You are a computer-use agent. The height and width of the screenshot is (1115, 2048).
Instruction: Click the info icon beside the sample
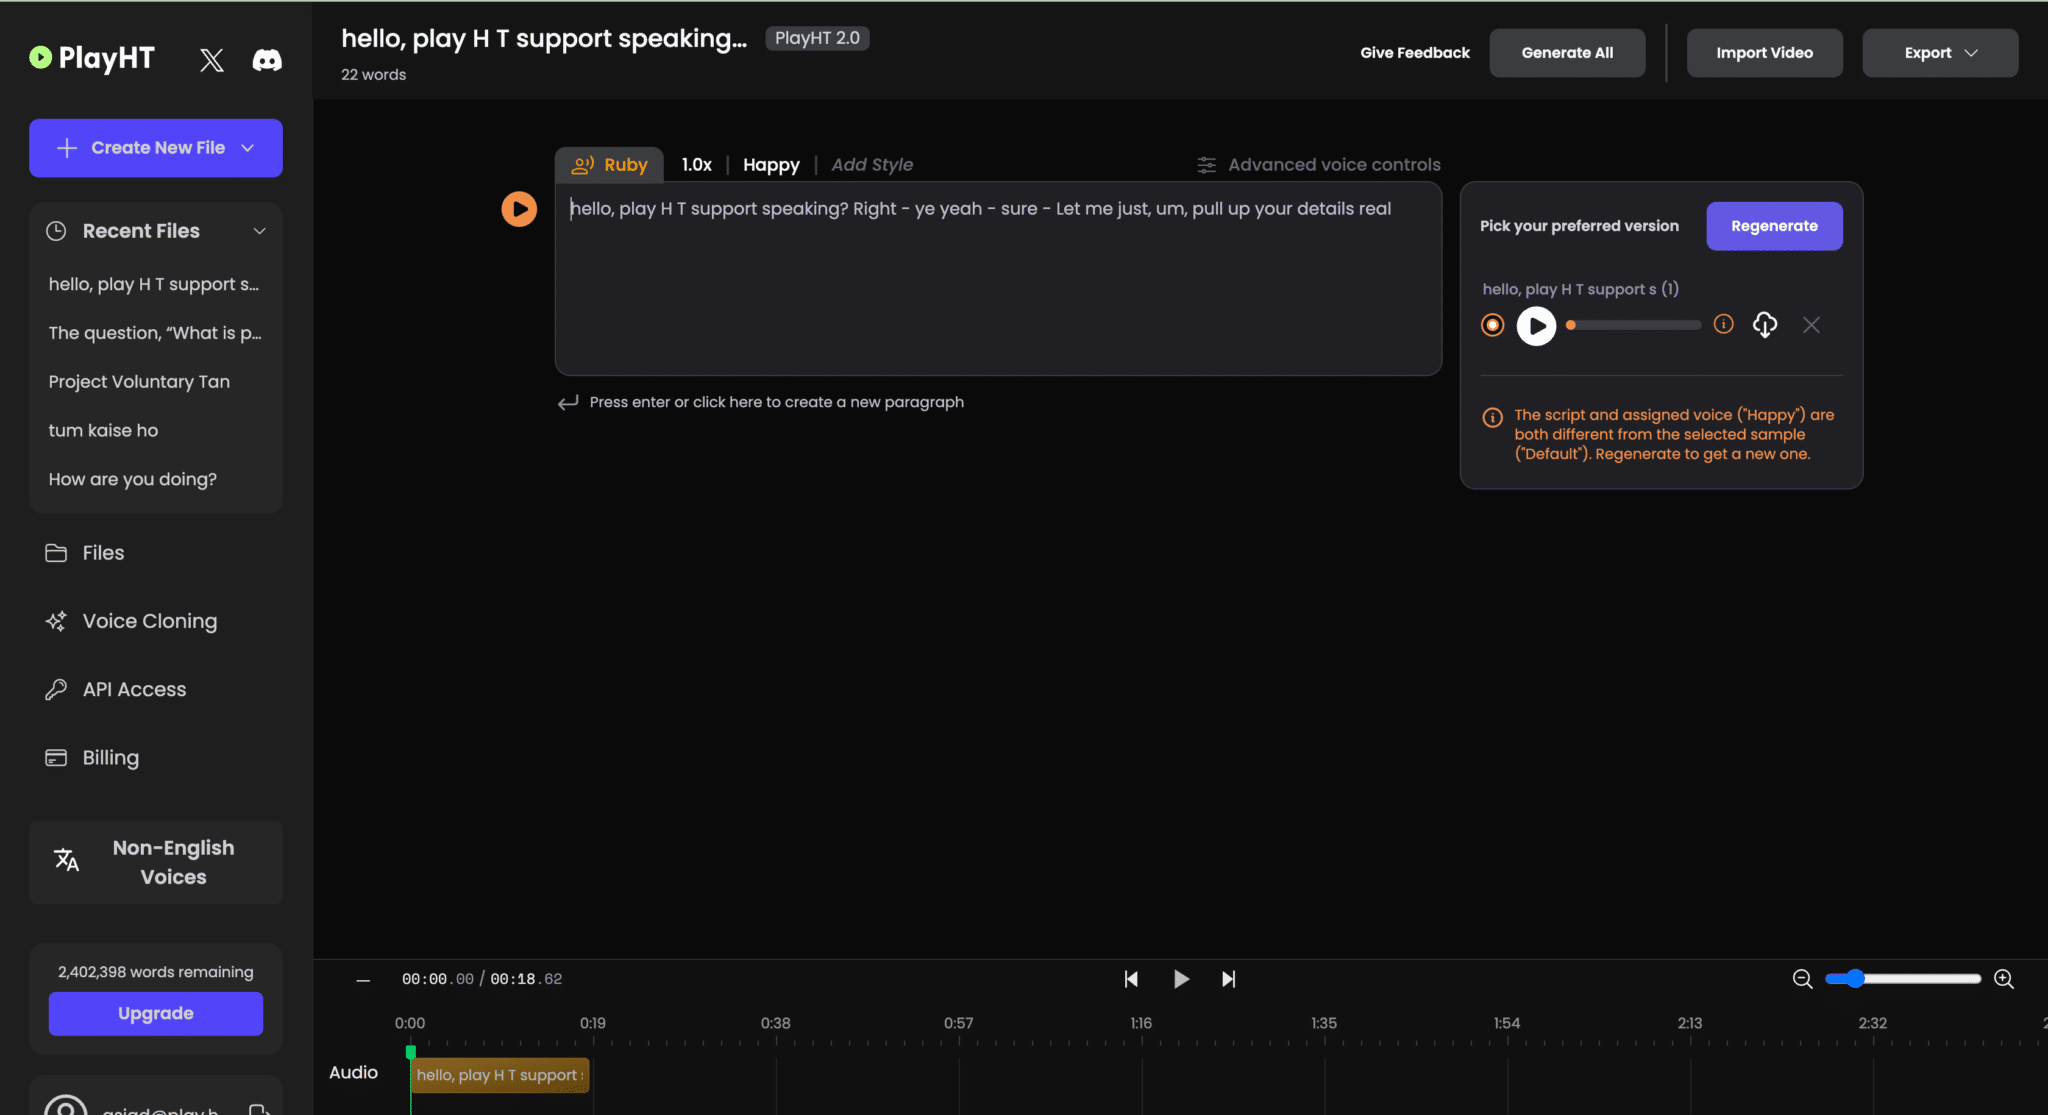point(1723,324)
